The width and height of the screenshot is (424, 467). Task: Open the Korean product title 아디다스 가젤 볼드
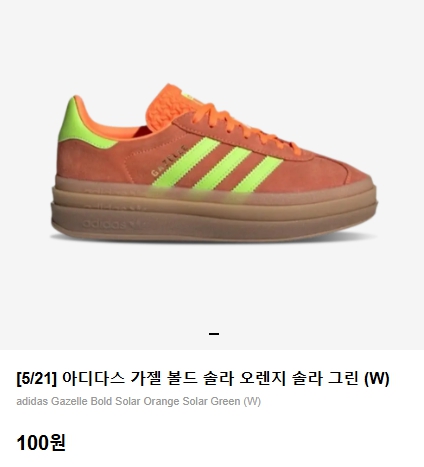203,378
